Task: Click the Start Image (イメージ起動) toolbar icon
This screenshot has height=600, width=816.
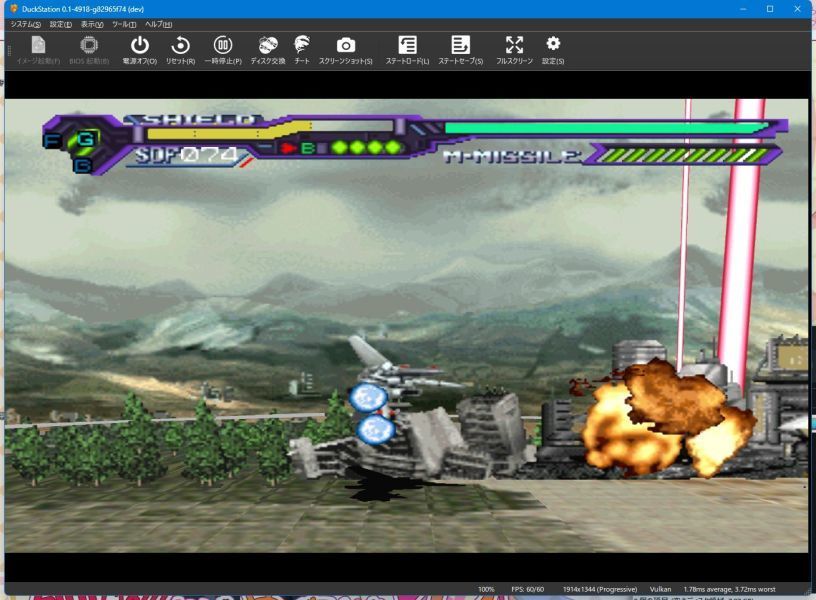Action: tap(38, 50)
